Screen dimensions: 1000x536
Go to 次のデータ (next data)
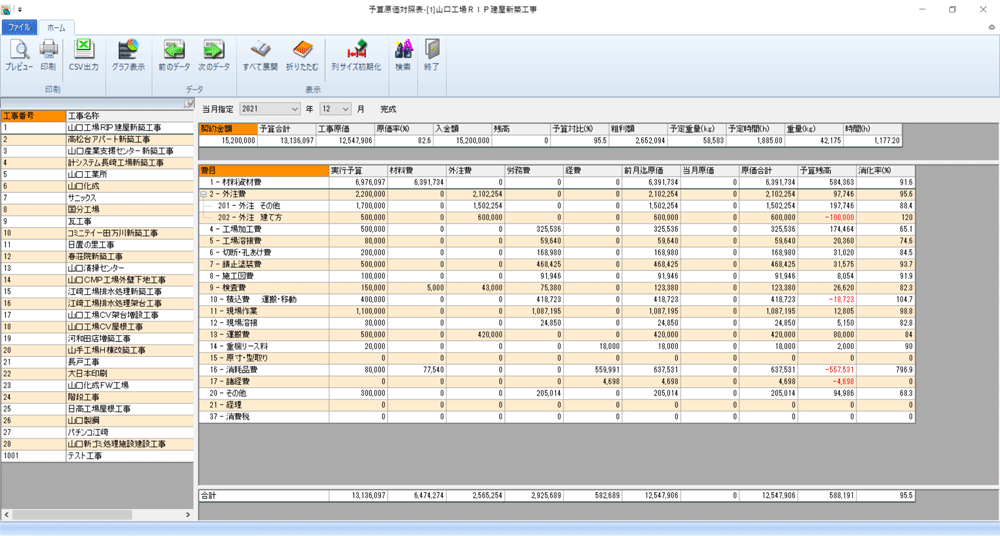[x=213, y=54]
